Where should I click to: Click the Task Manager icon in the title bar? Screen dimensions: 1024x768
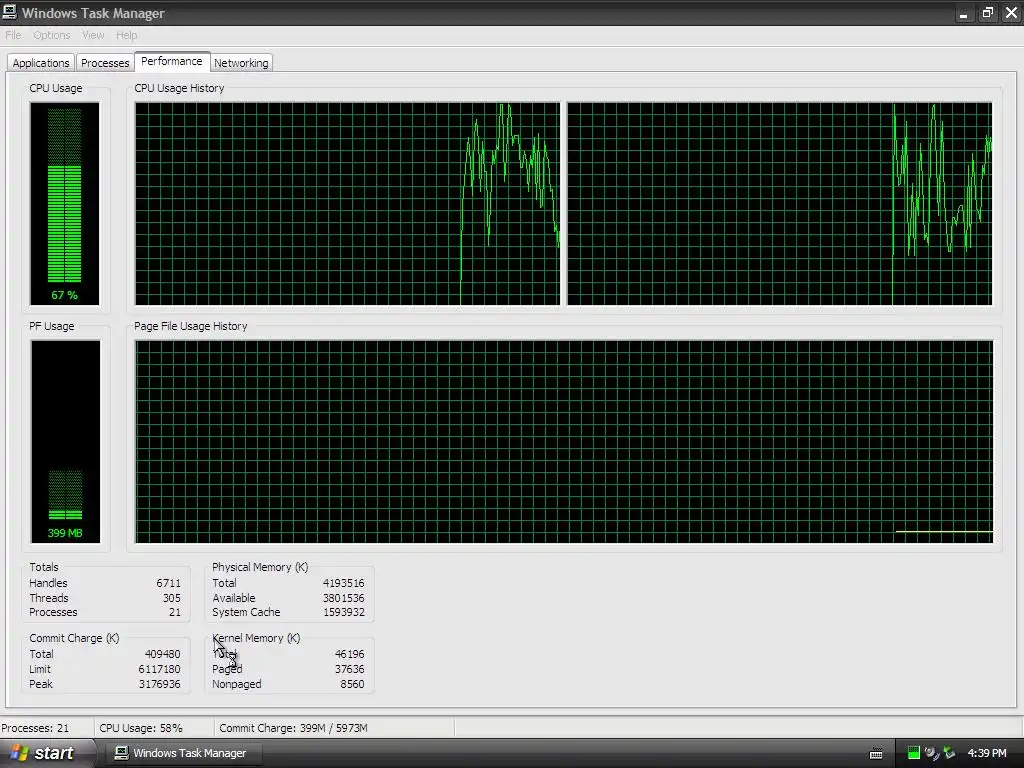9,12
